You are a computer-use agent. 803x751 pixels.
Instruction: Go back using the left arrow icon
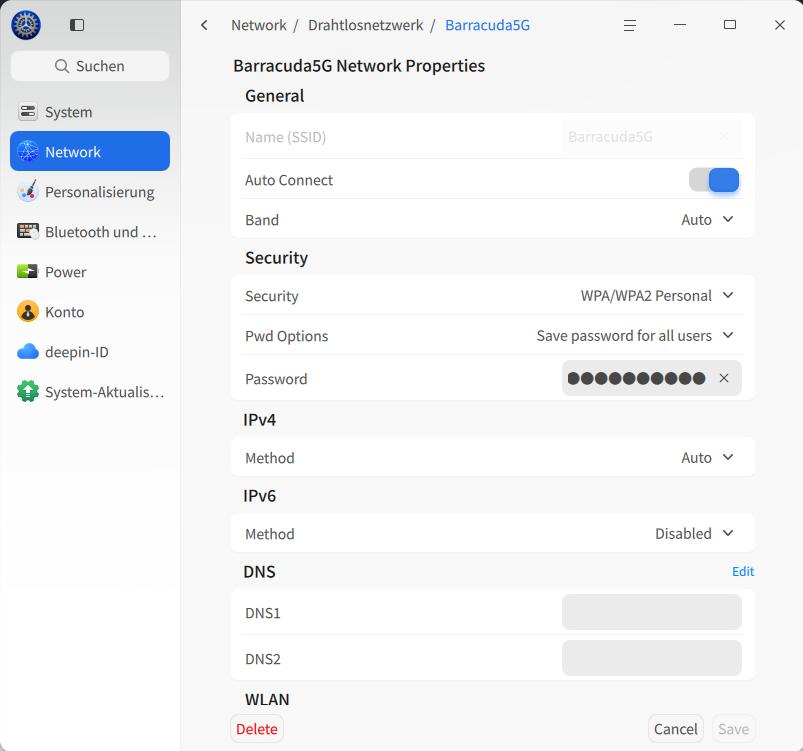click(204, 25)
